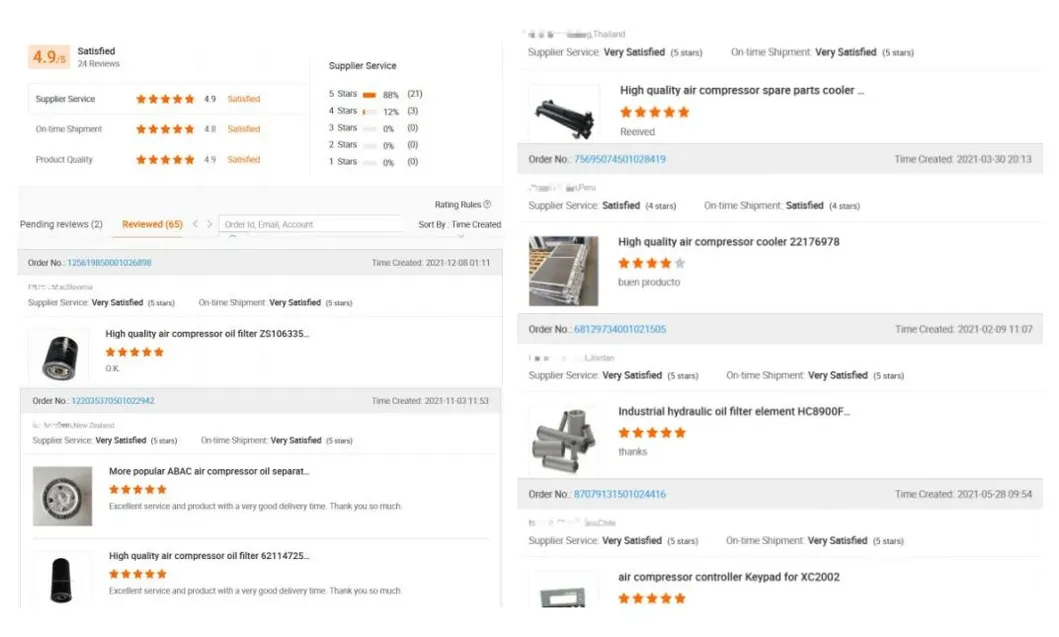Switch to the Pending reviews tab
This screenshot has width=1059, height=637.
[61, 224]
